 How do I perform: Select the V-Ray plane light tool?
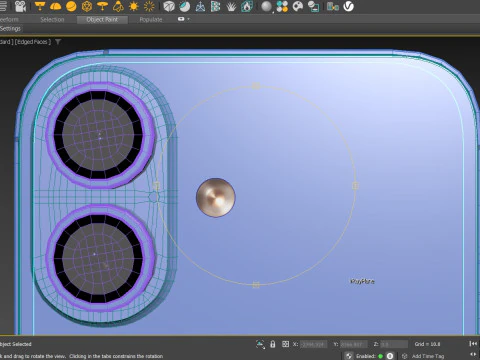(40, 6)
